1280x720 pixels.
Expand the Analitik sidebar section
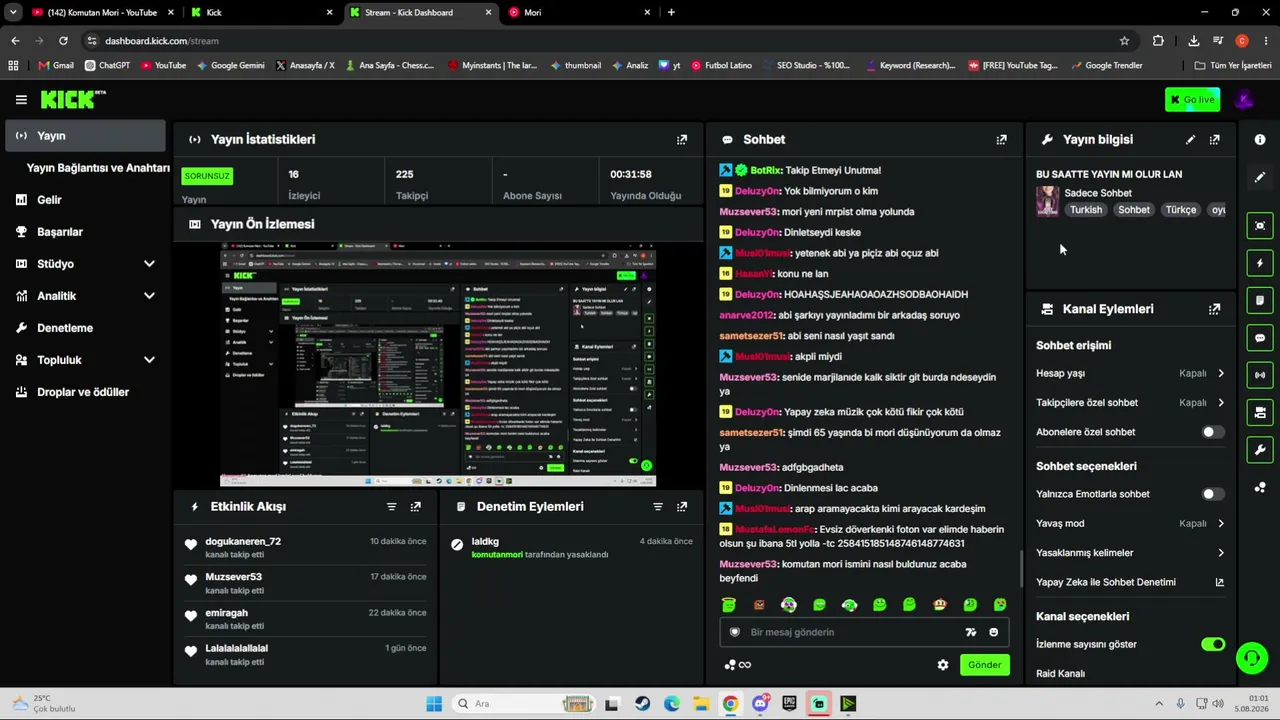pos(85,296)
